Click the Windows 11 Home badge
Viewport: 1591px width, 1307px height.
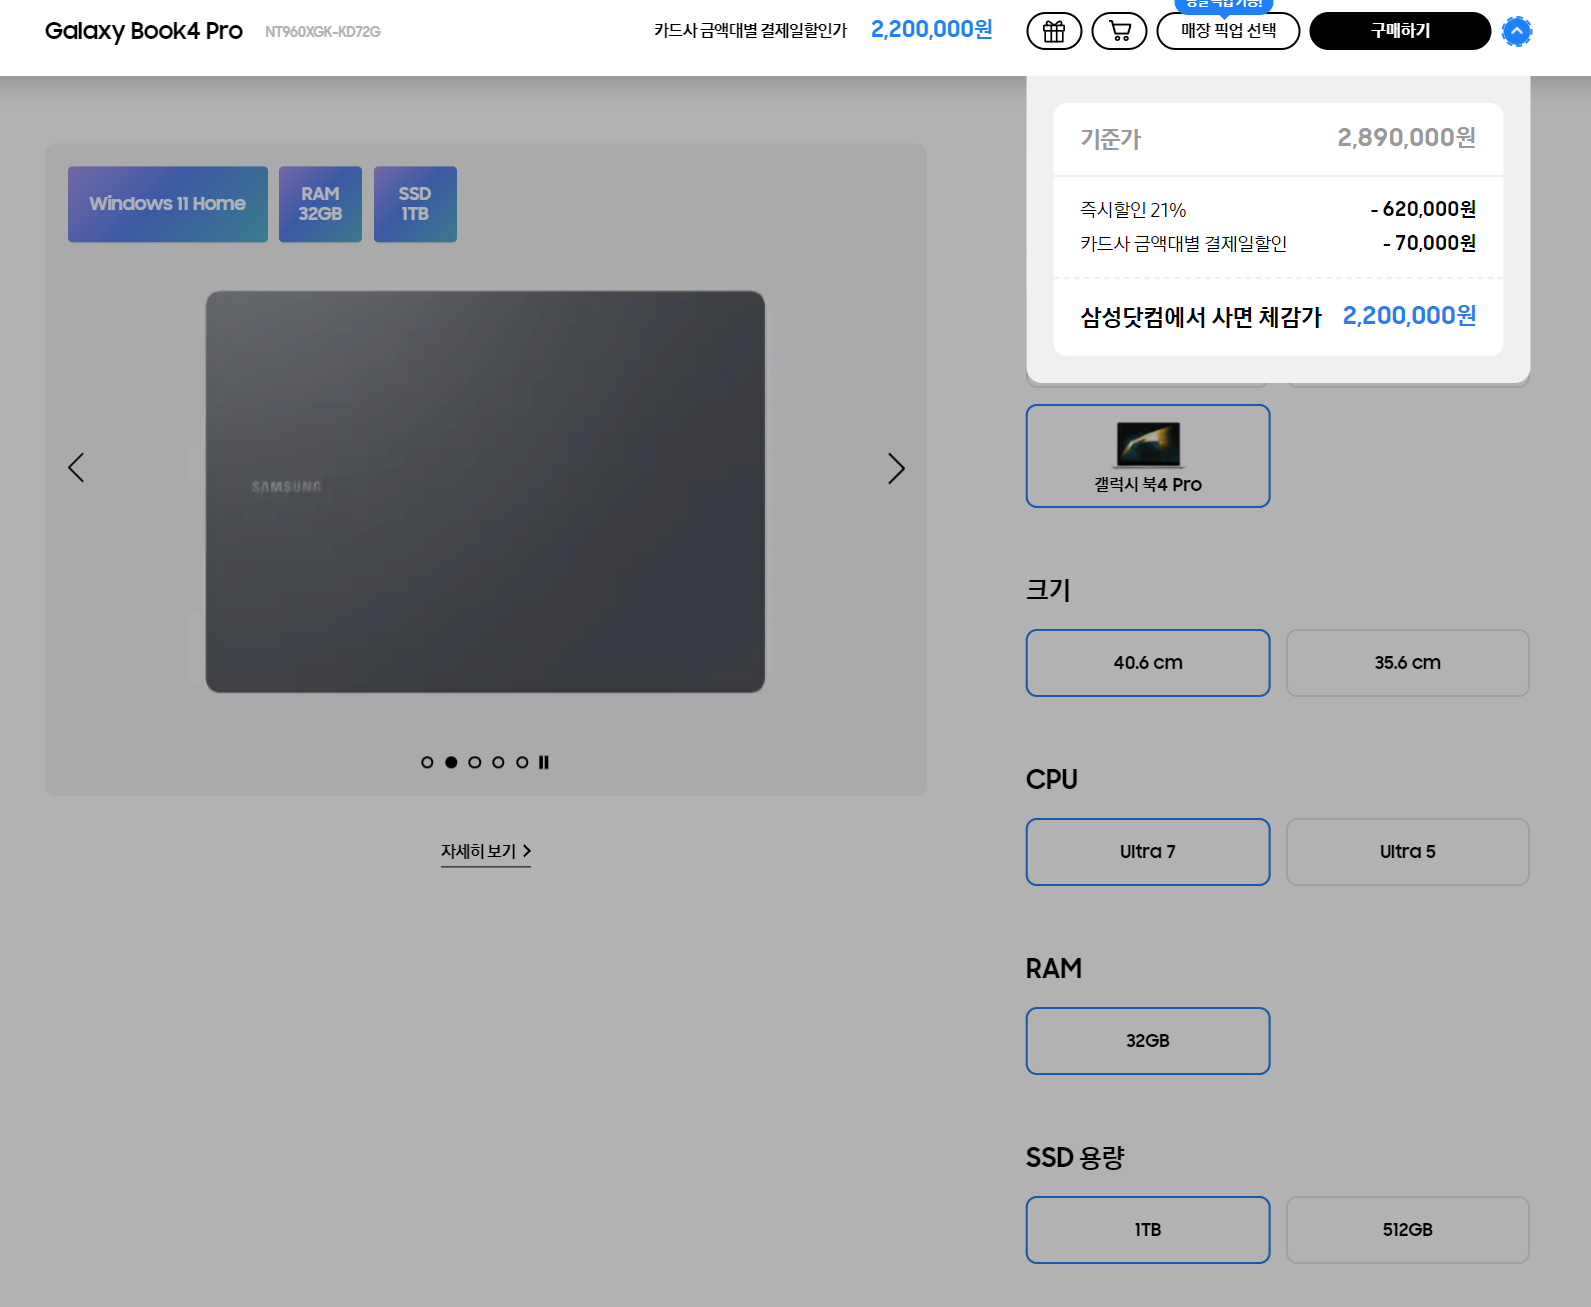(x=168, y=204)
